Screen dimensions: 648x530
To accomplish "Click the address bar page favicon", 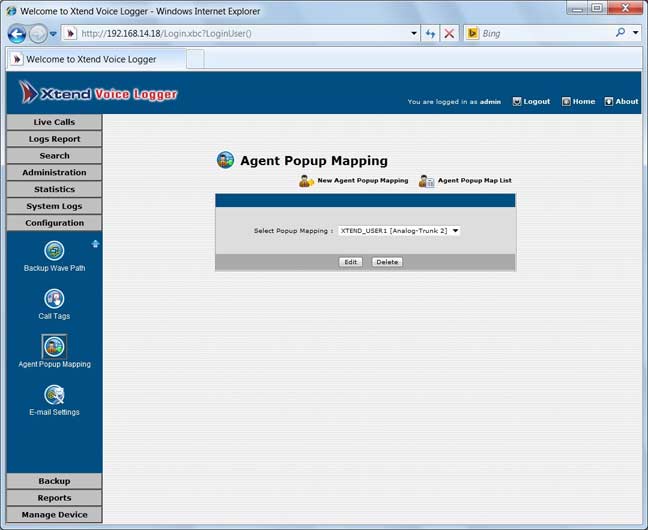I will [x=71, y=33].
